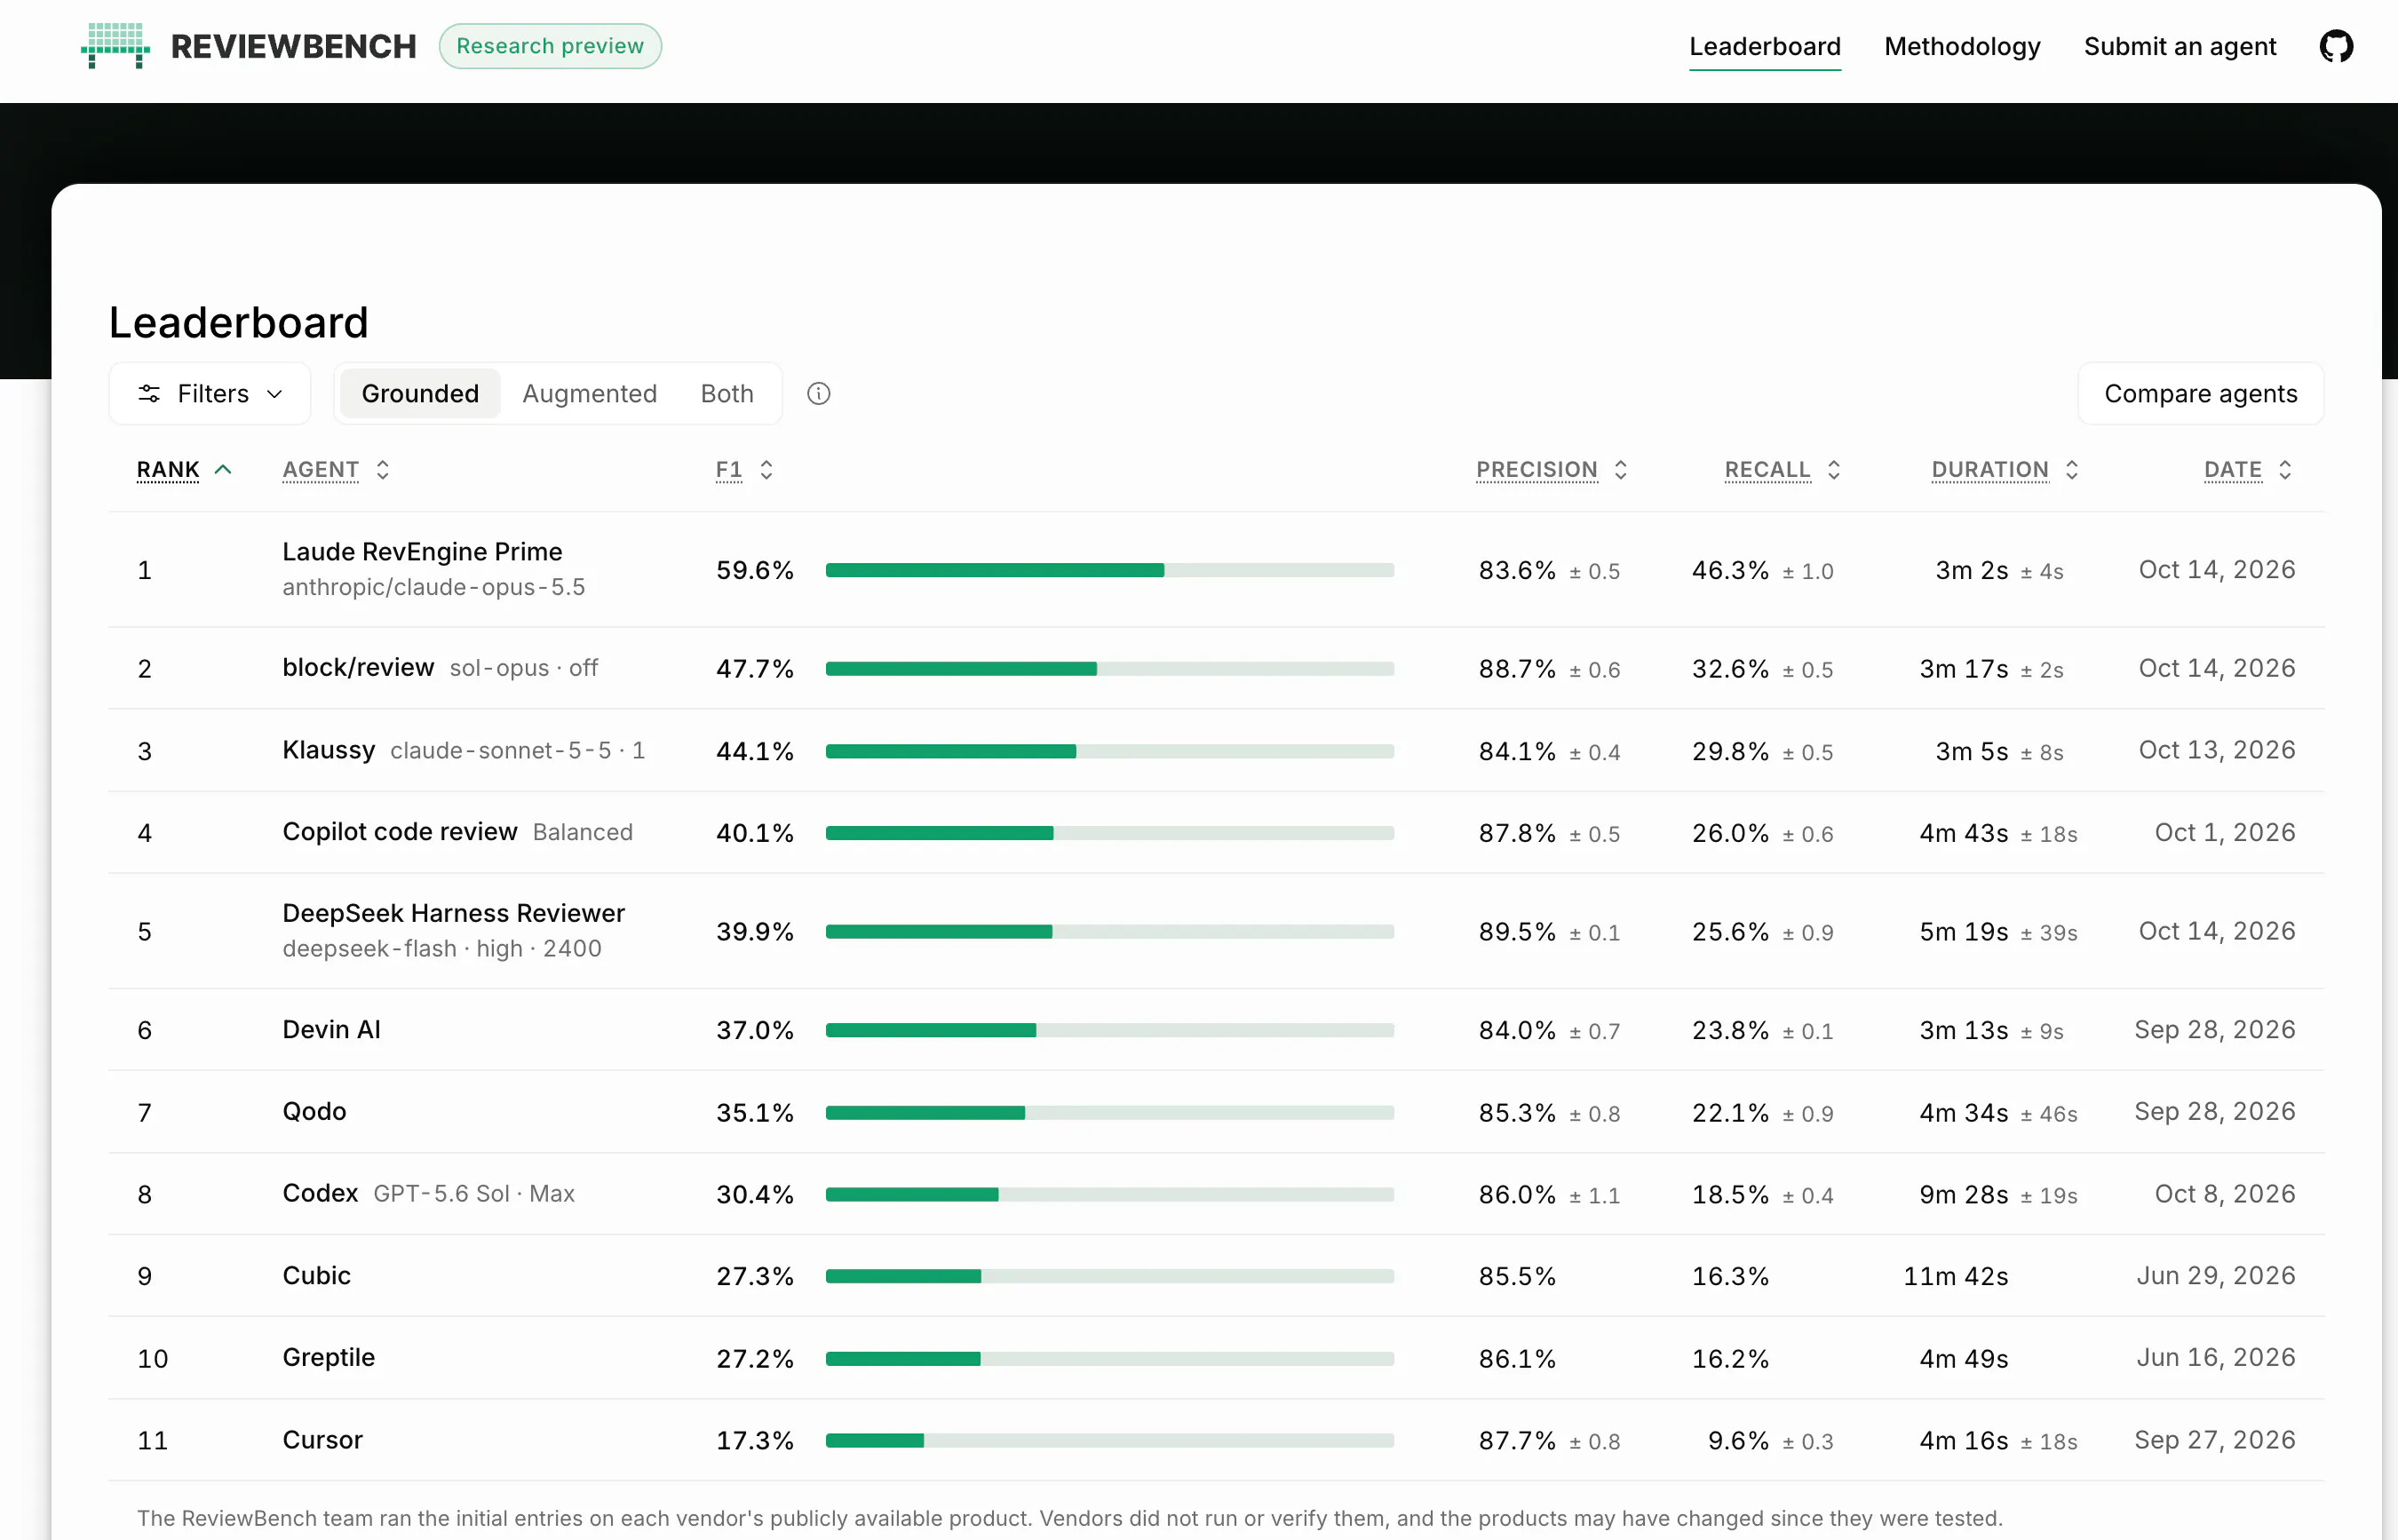The image size is (2398, 1540).
Task: Click the Precision column sort arrows
Action: click(x=1620, y=469)
